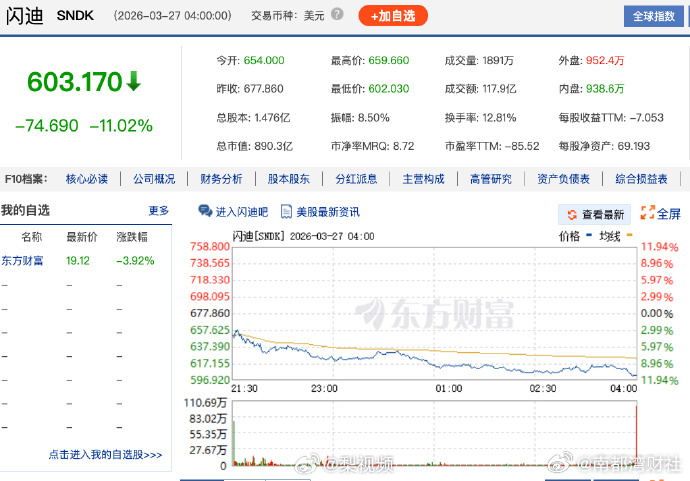This screenshot has width=690, height=481.
Task: Toggle the orange 均线 legend marker
Action: click(629, 235)
